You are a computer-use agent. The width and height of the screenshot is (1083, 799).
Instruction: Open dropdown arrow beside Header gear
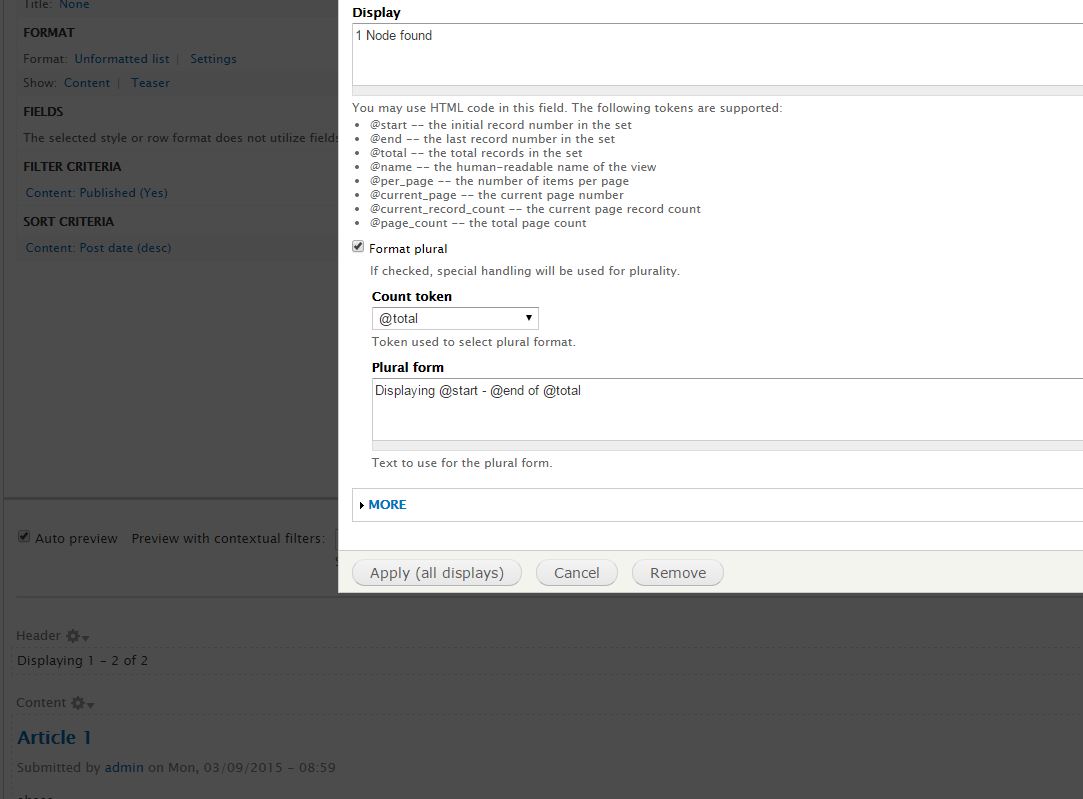click(84, 638)
